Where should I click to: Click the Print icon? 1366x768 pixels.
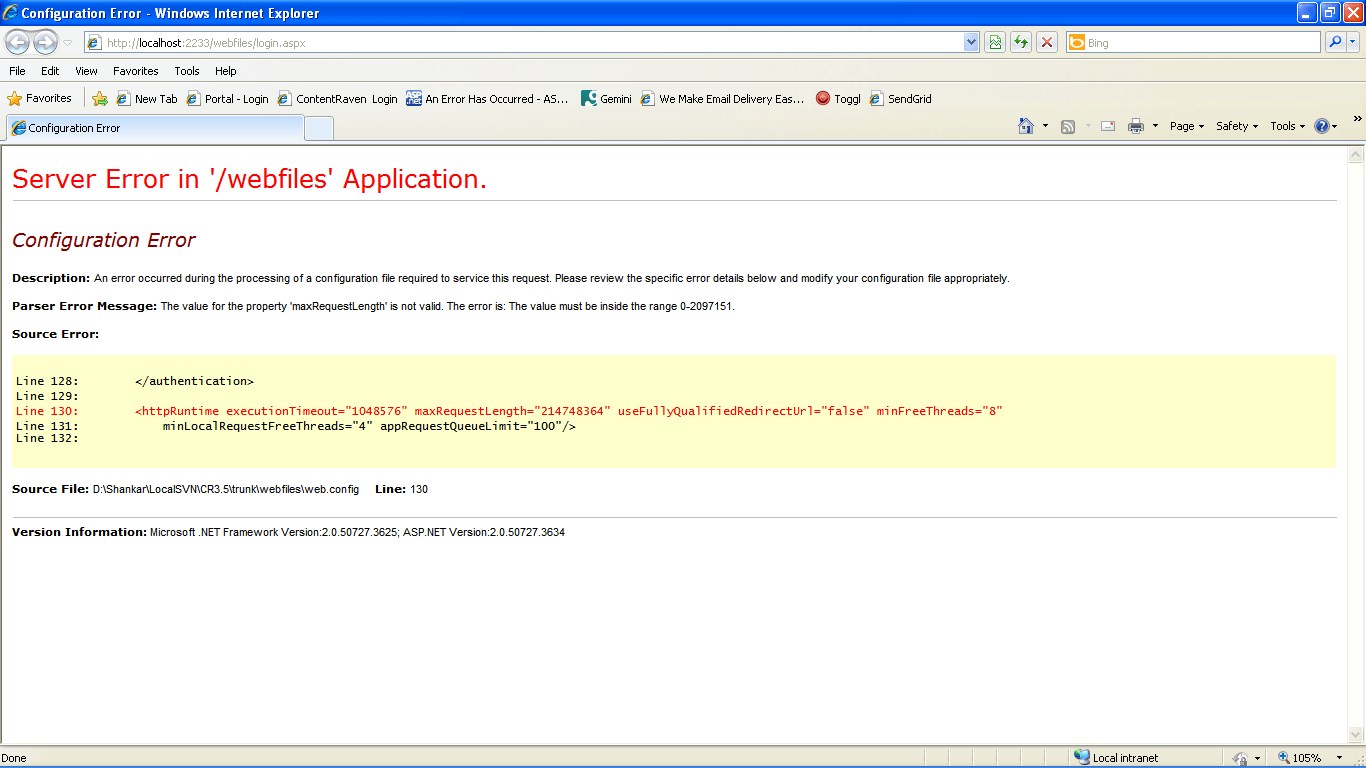click(1136, 126)
